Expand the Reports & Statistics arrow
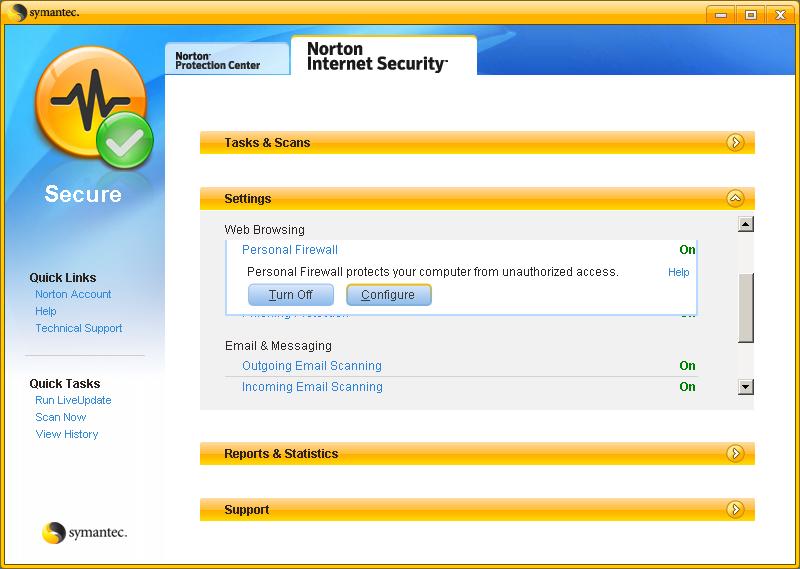This screenshot has height=569, width=800. (735, 453)
